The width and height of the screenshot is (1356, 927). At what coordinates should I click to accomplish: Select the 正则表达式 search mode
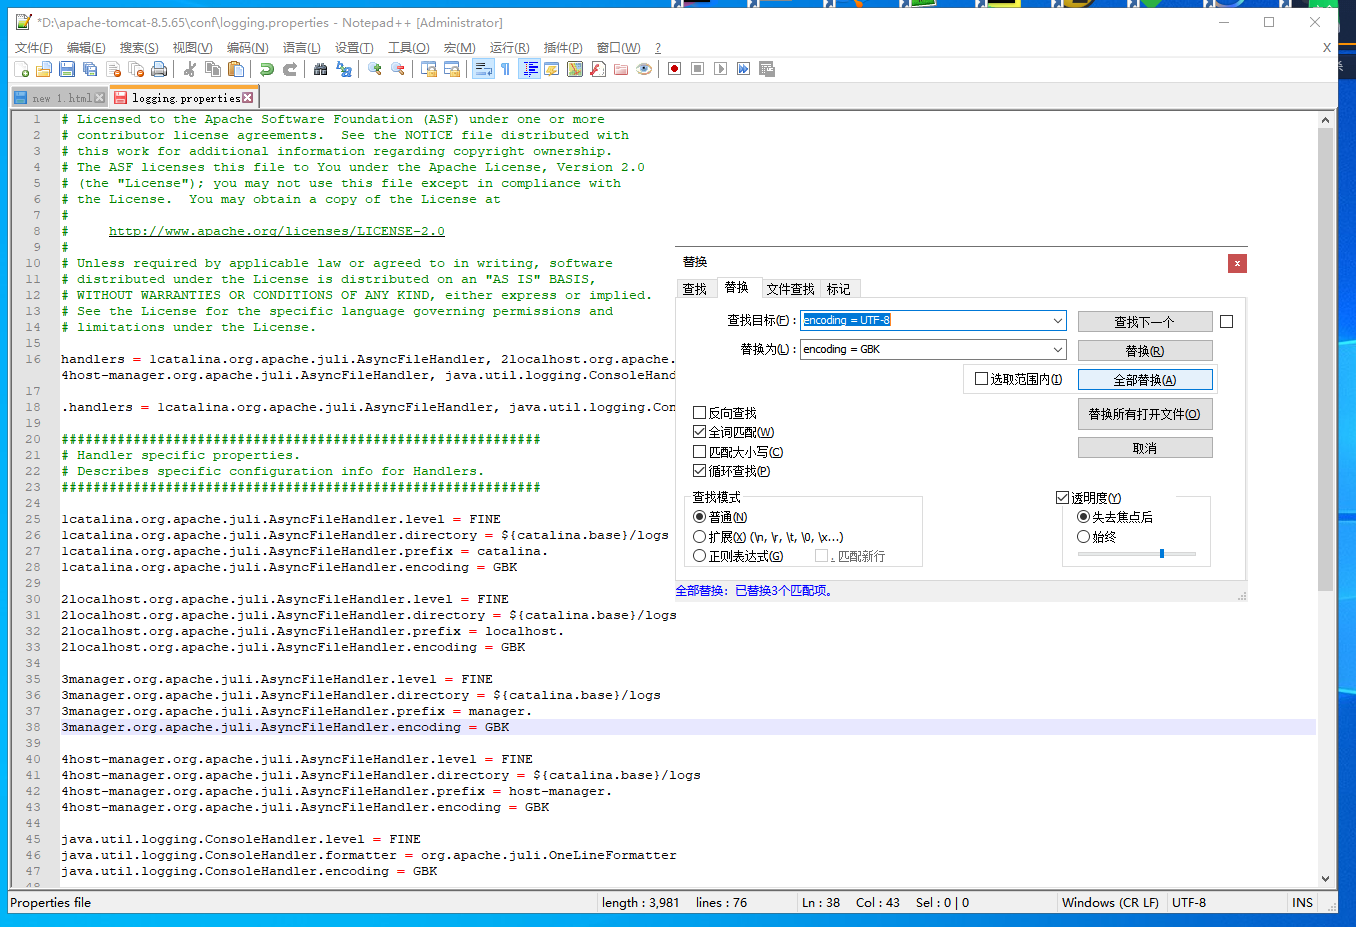click(700, 556)
